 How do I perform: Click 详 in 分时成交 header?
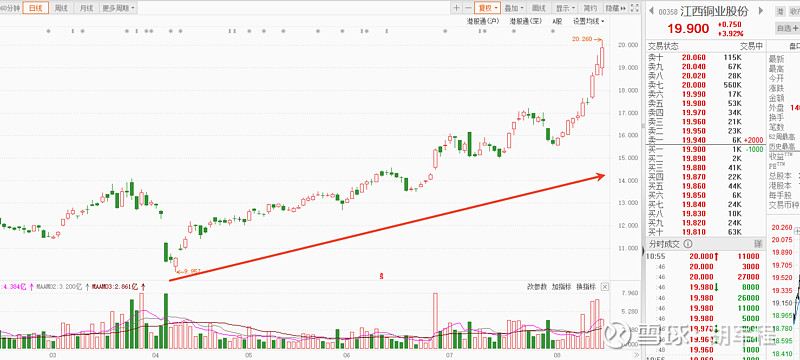[758, 244]
